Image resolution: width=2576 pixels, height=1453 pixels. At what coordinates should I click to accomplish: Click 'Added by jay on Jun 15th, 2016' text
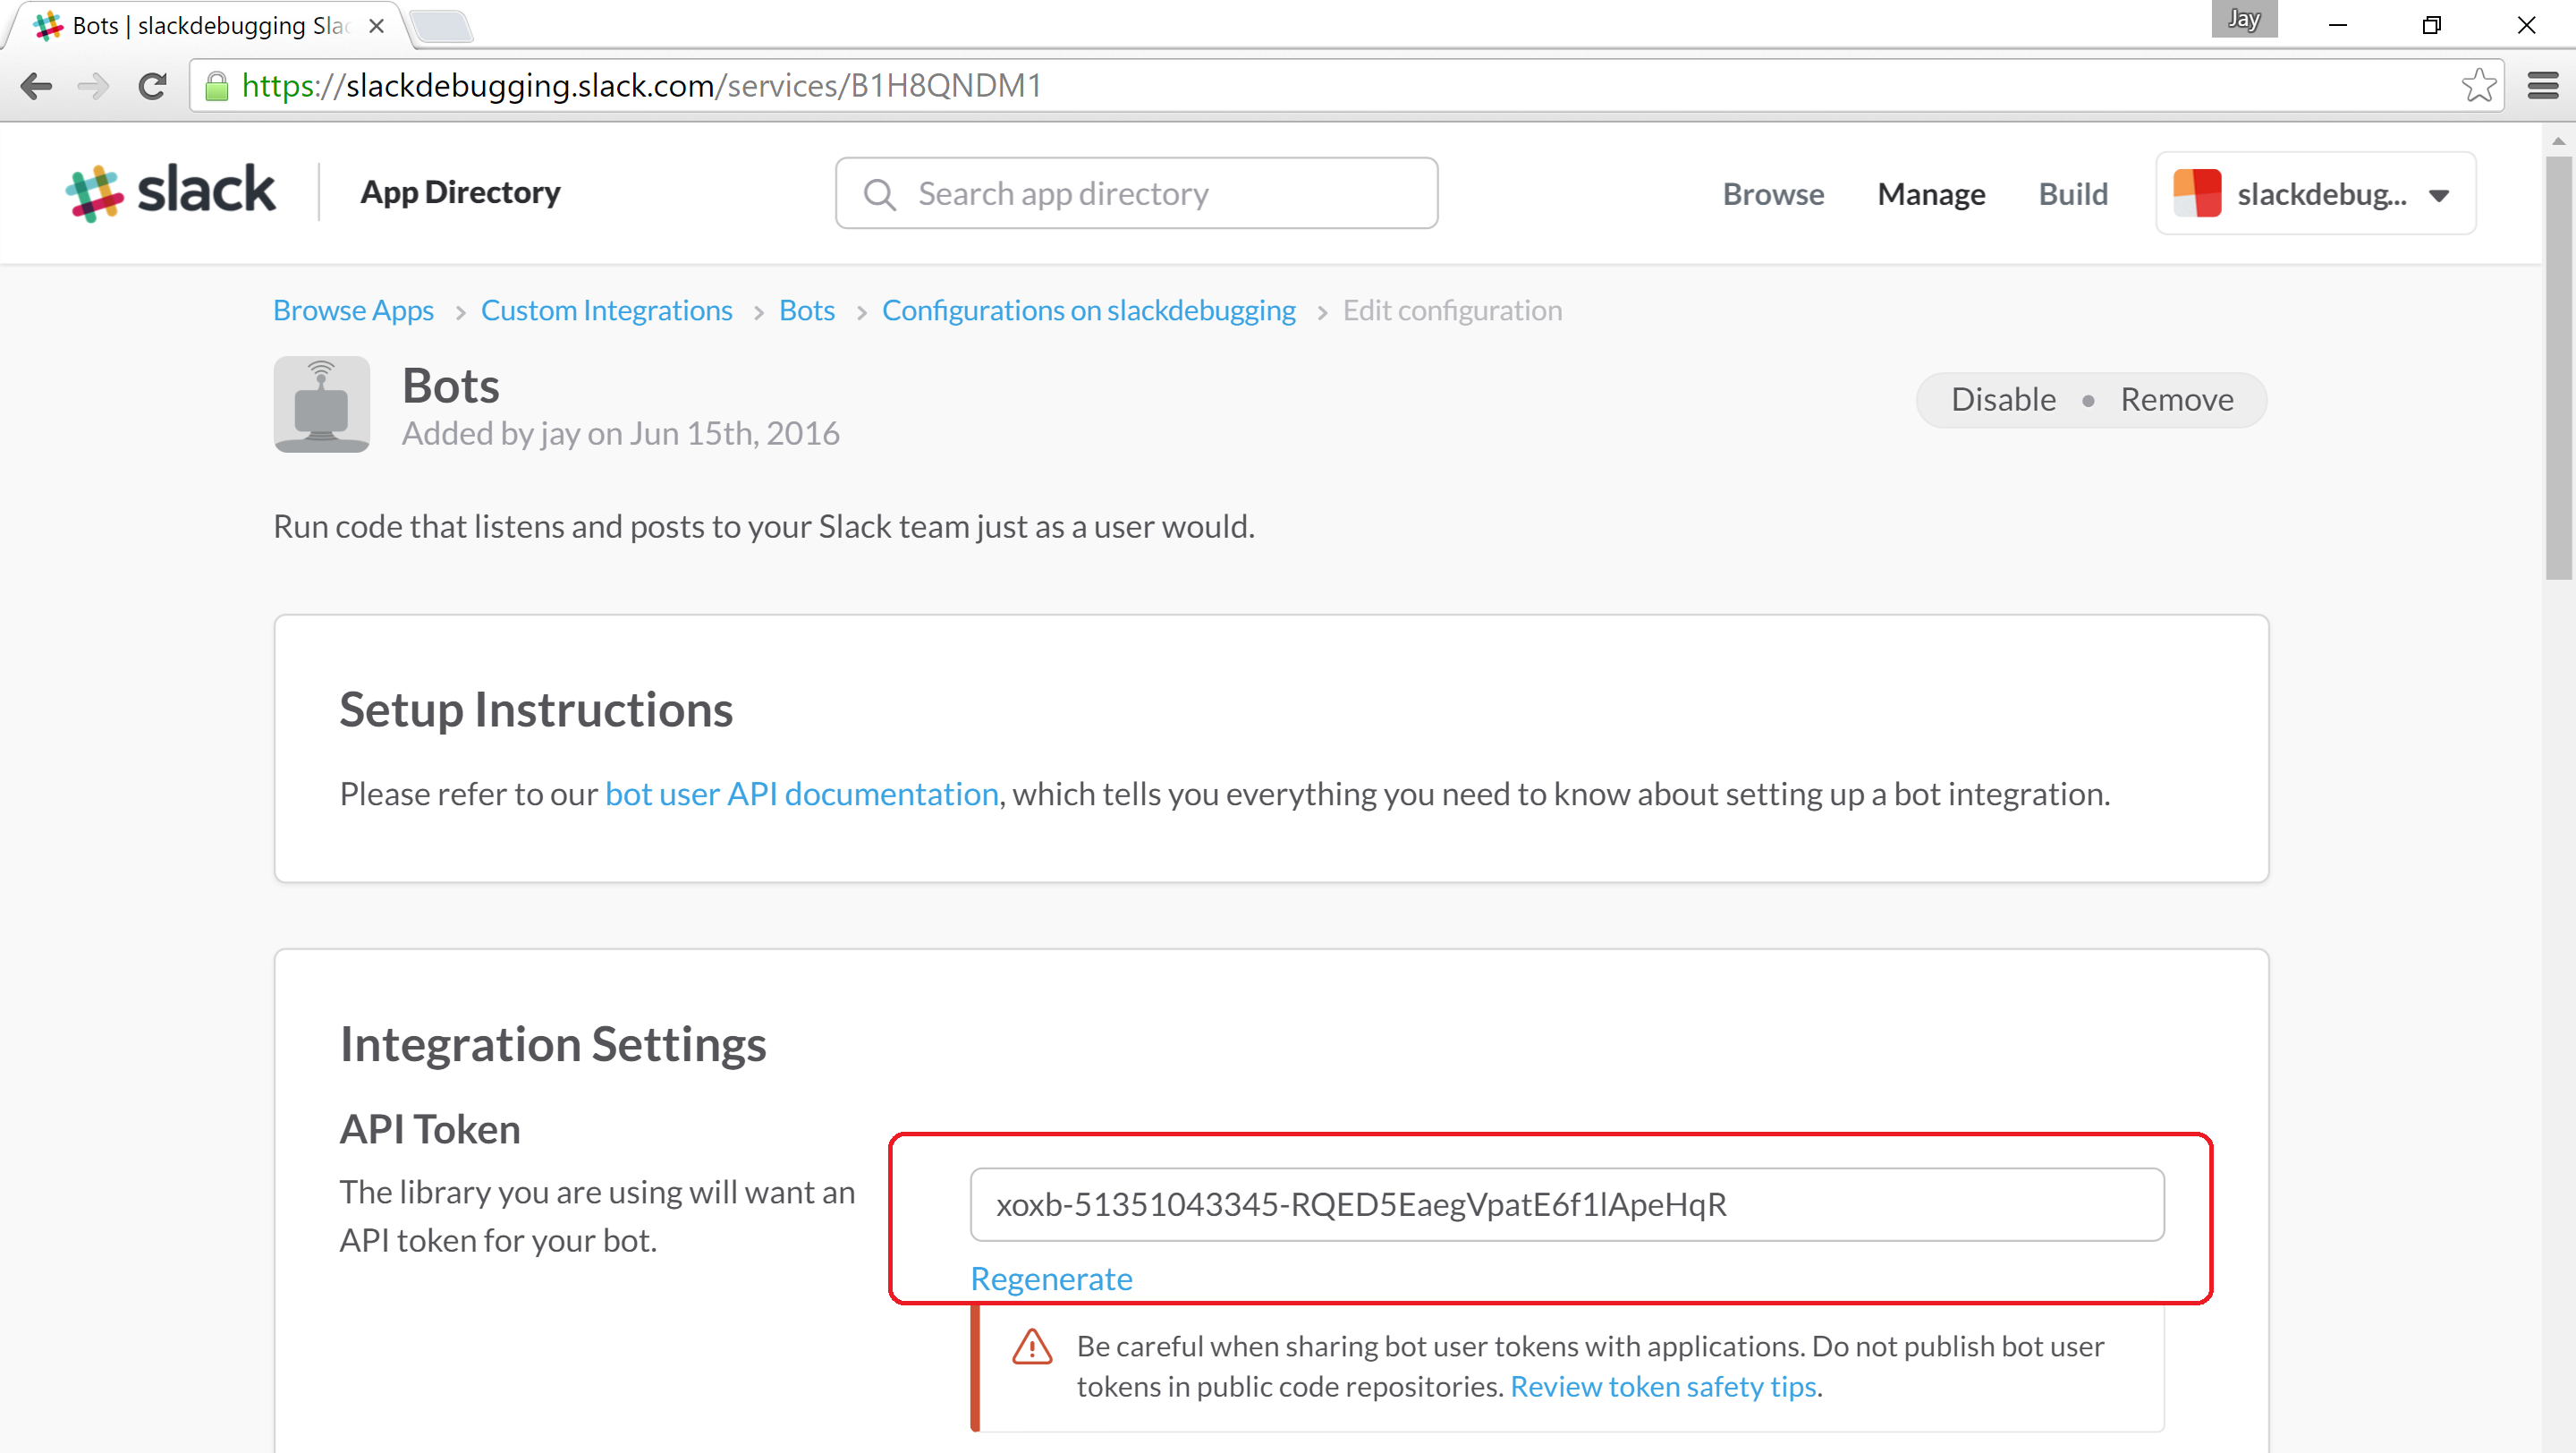[x=620, y=433]
